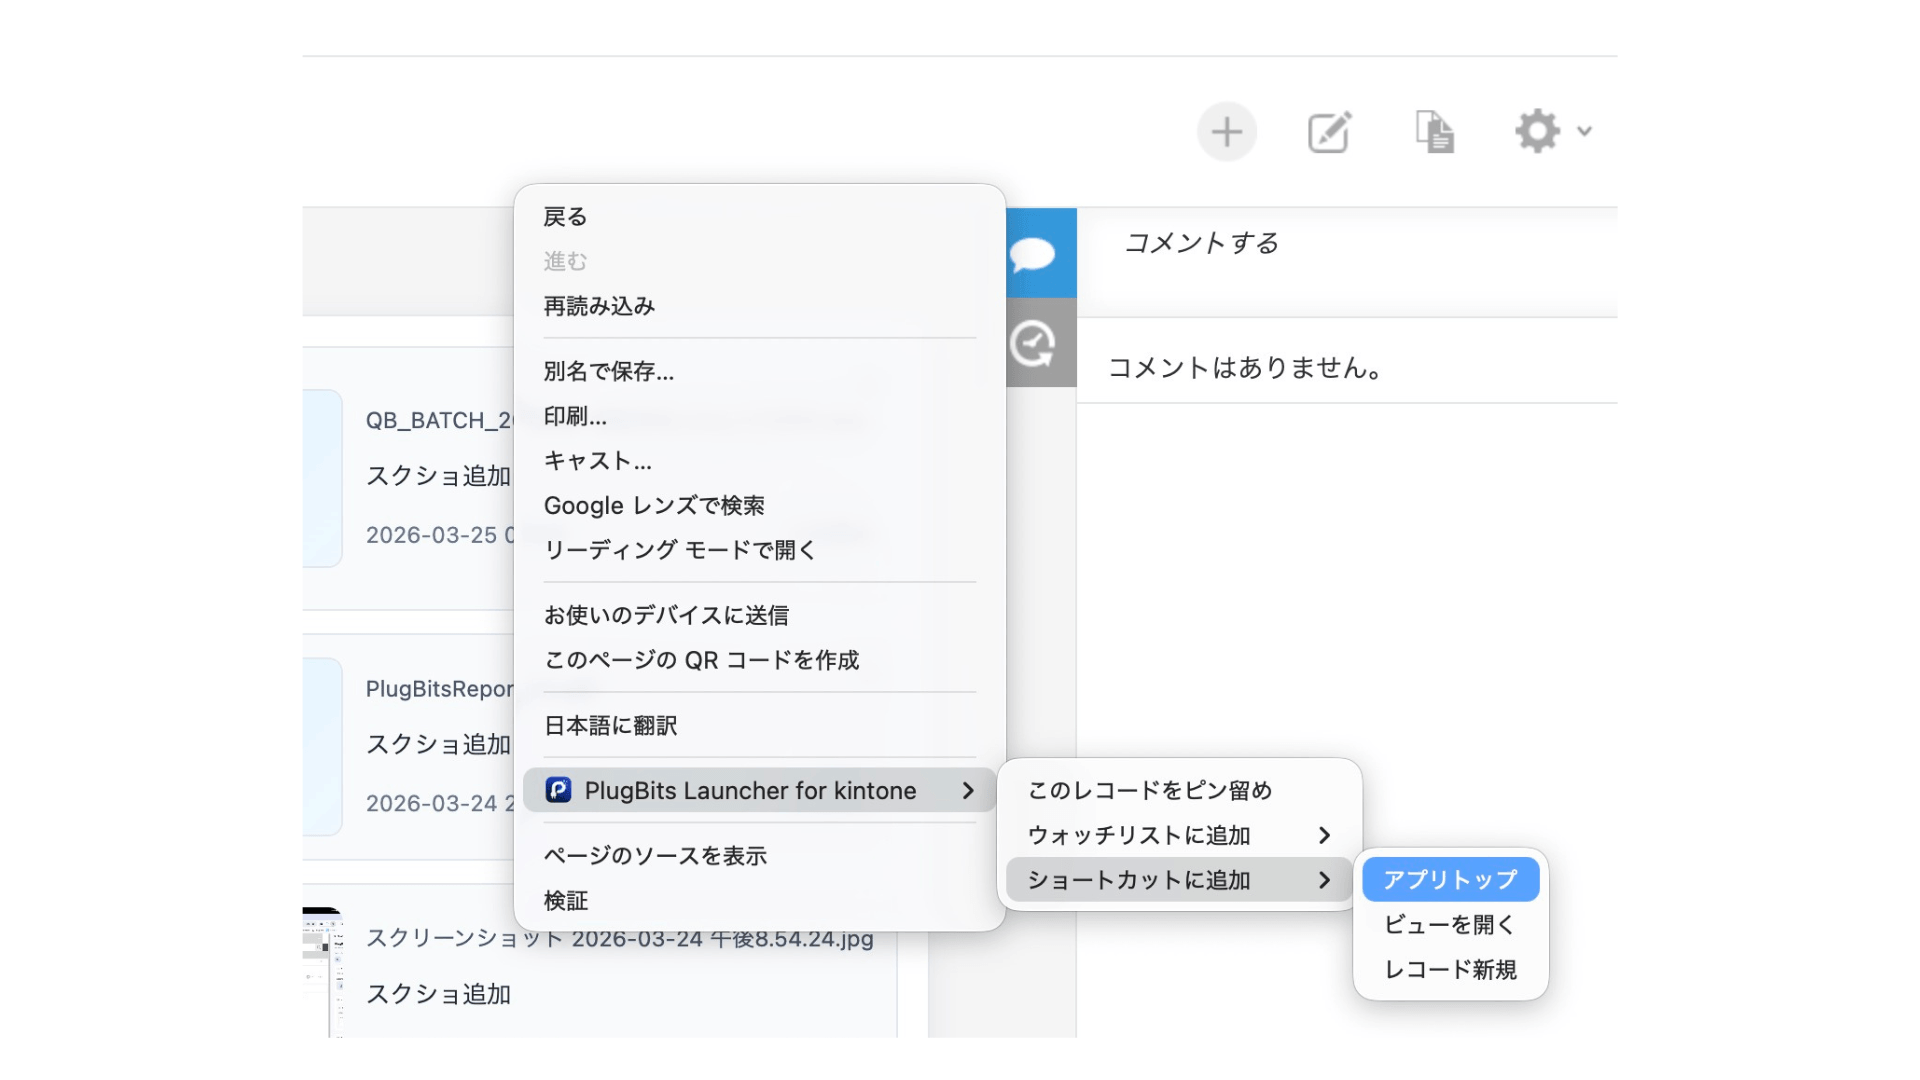Expand the ウォッチリストに追加 chevron
Viewport: 1920px width, 1080px height.
[x=1324, y=835]
